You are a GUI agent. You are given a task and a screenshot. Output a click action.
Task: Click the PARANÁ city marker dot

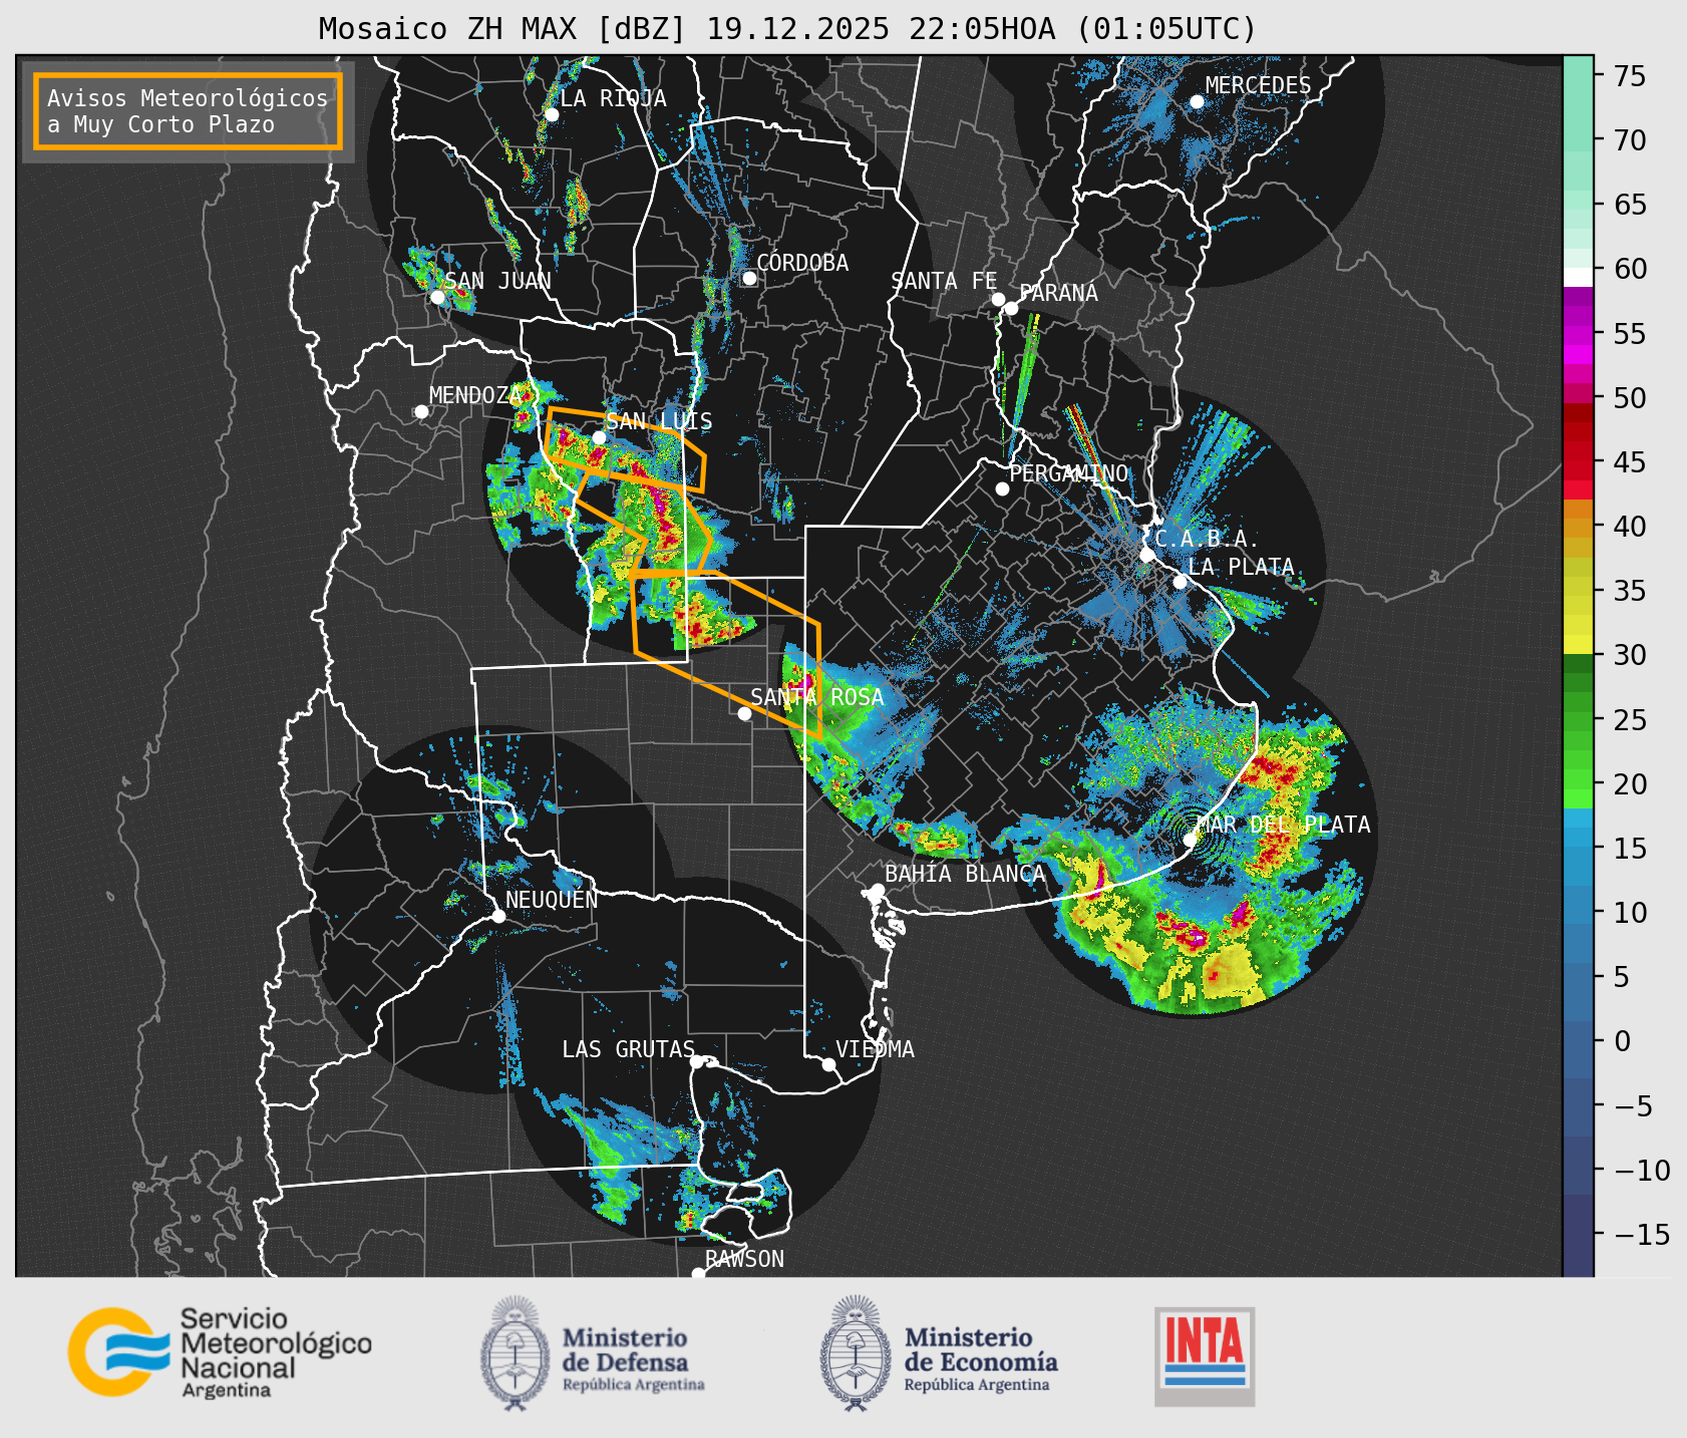tap(1011, 308)
